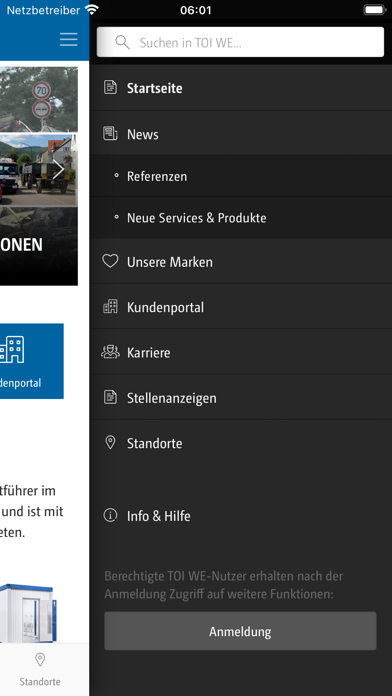Select Referenzen submenu item

click(x=241, y=176)
